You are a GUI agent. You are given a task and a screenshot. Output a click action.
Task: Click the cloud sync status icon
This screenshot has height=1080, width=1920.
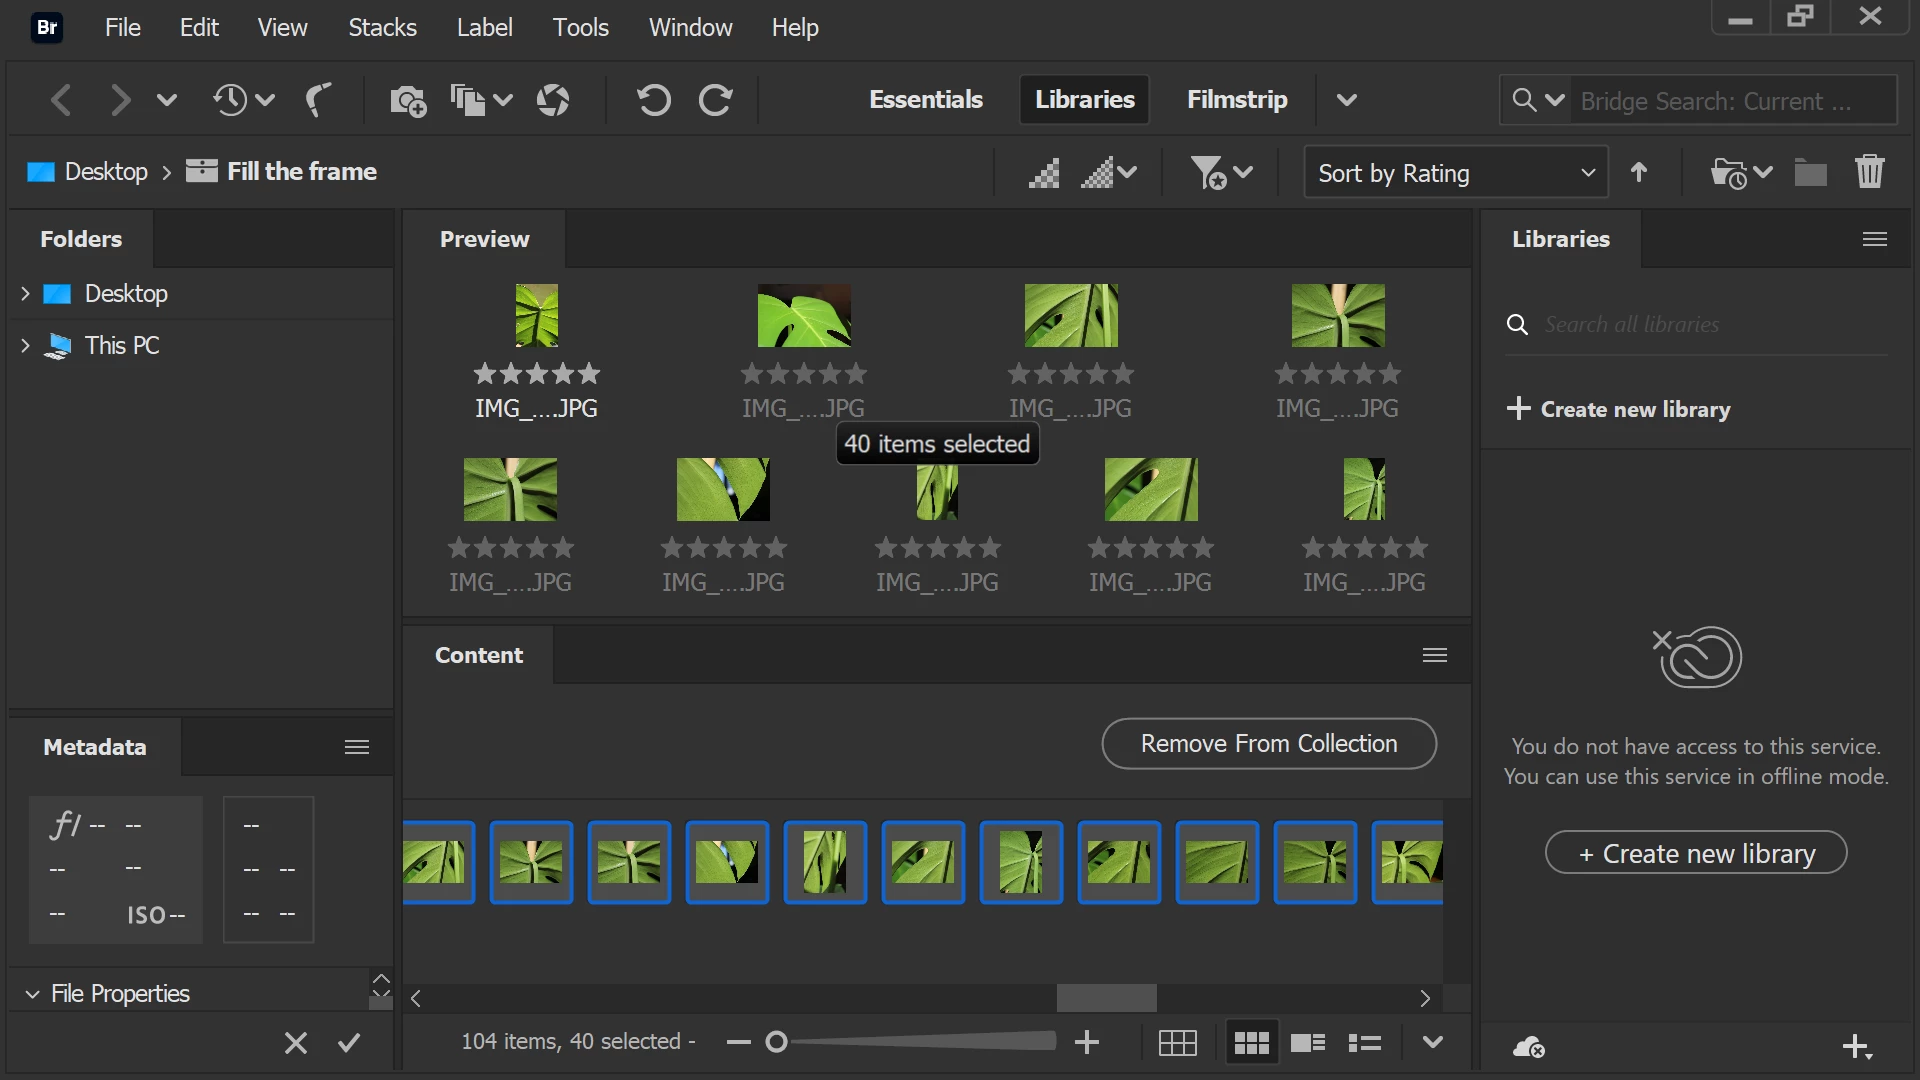click(1528, 1047)
